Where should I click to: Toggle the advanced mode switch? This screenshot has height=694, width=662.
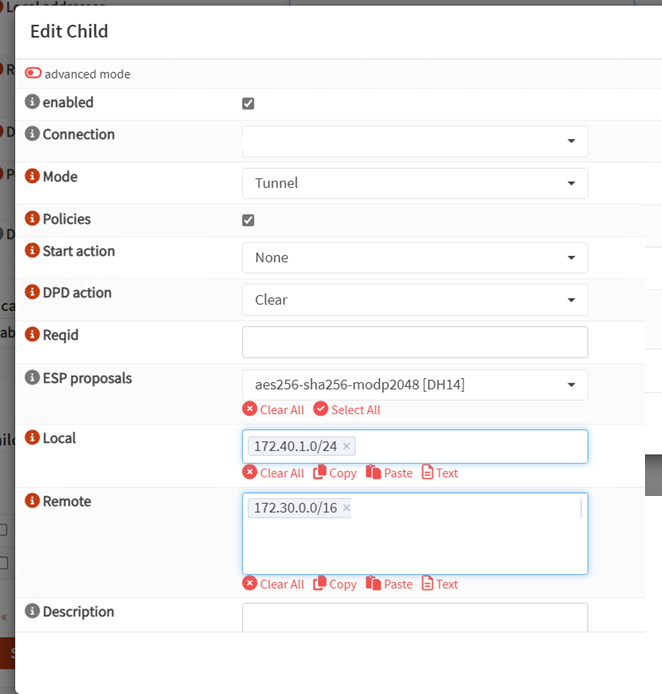coord(34,74)
